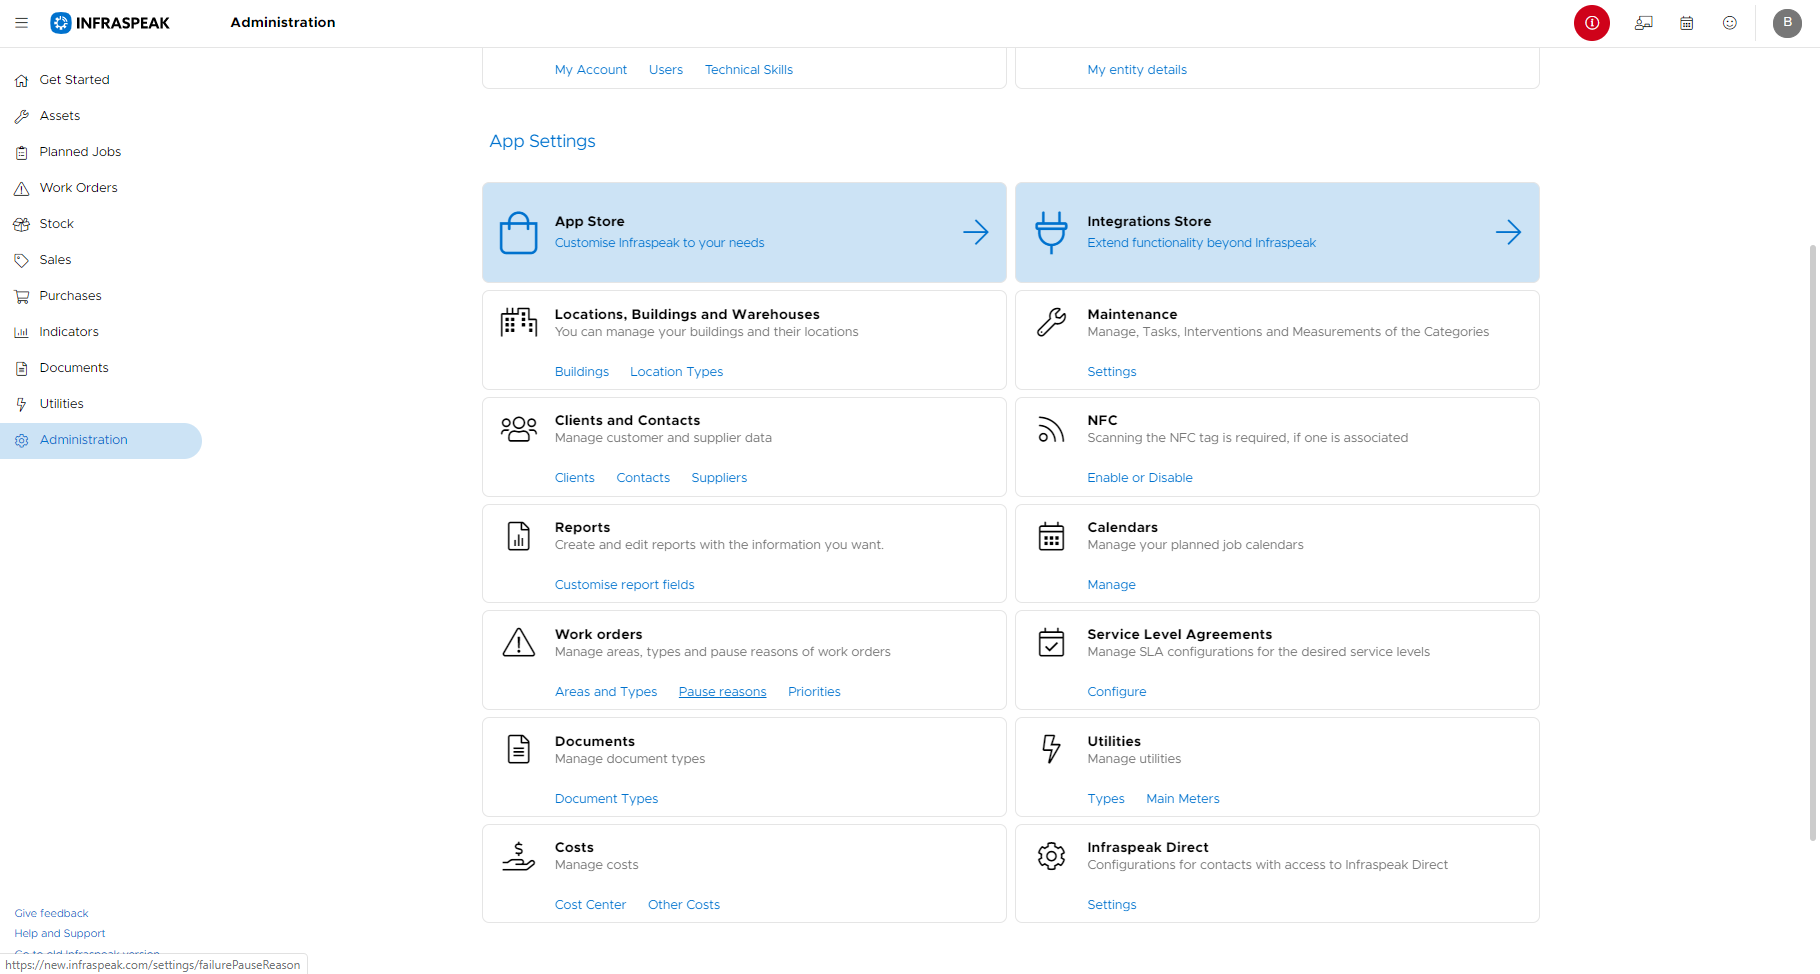This screenshot has width=1820, height=974.
Task: Open Customise report fields link
Action: [625, 585]
